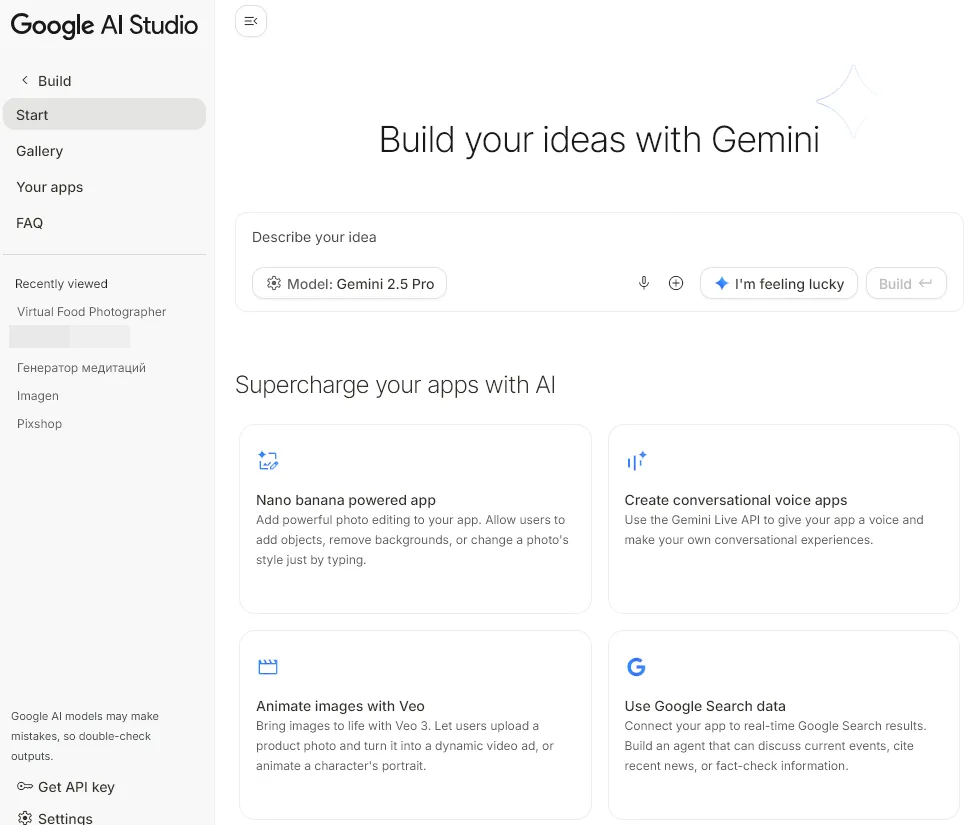This screenshot has height=825, width=974.
Task: Open the recently viewed Pixshop app
Action: [x=40, y=424]
